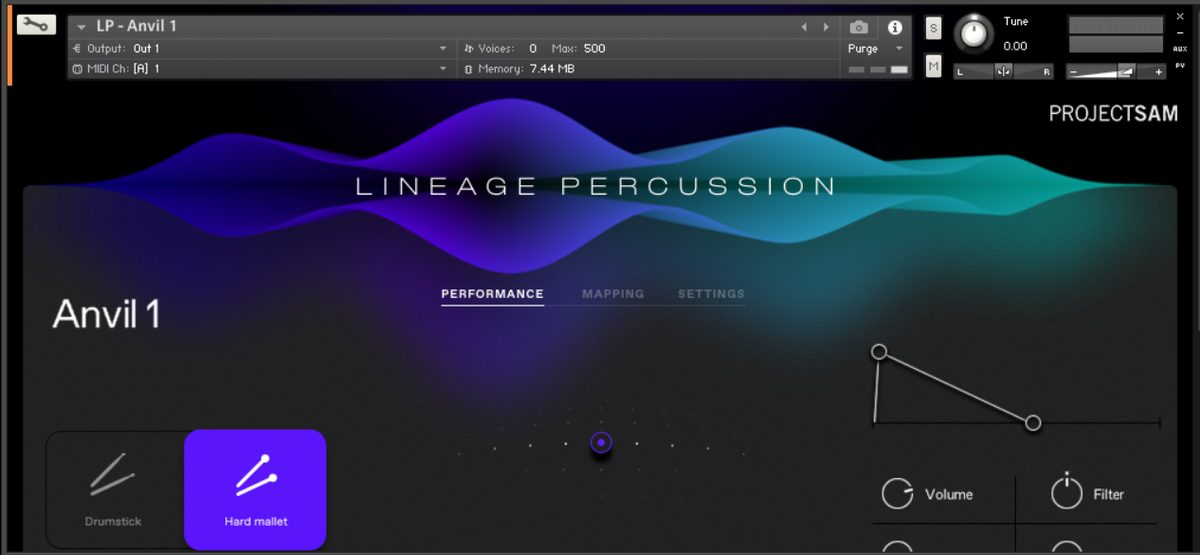The width and height of the screenshot is (1200, 555).
Task: Click the Anvil 1 instrument title
Action: coord(106,314)
